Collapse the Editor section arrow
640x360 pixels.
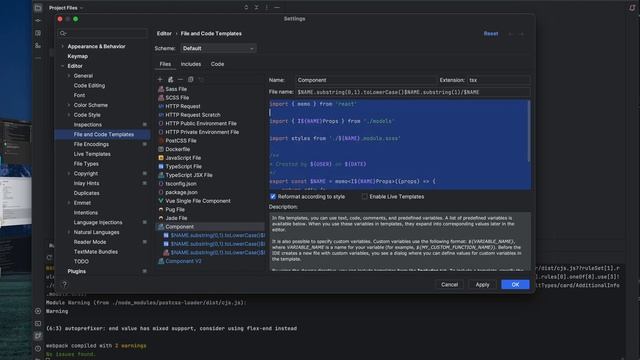(x=62, y=66)
